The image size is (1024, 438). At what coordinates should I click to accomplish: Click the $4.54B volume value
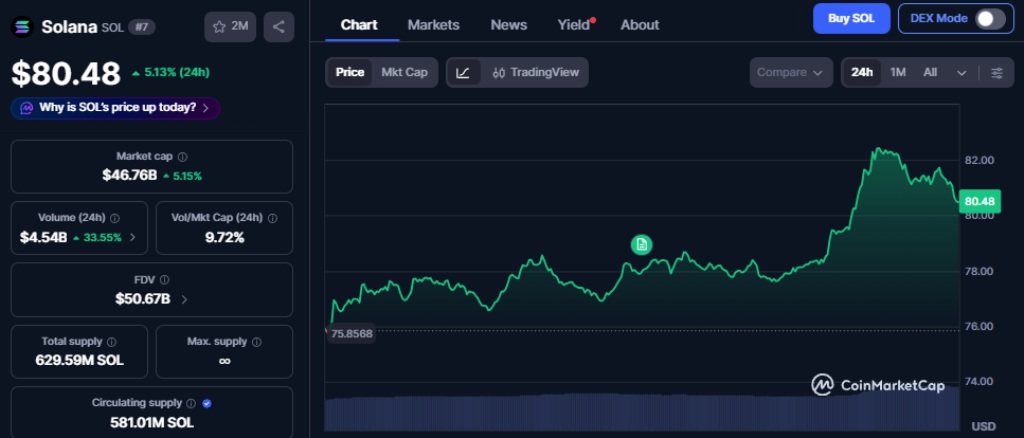[x=43, y=237]
